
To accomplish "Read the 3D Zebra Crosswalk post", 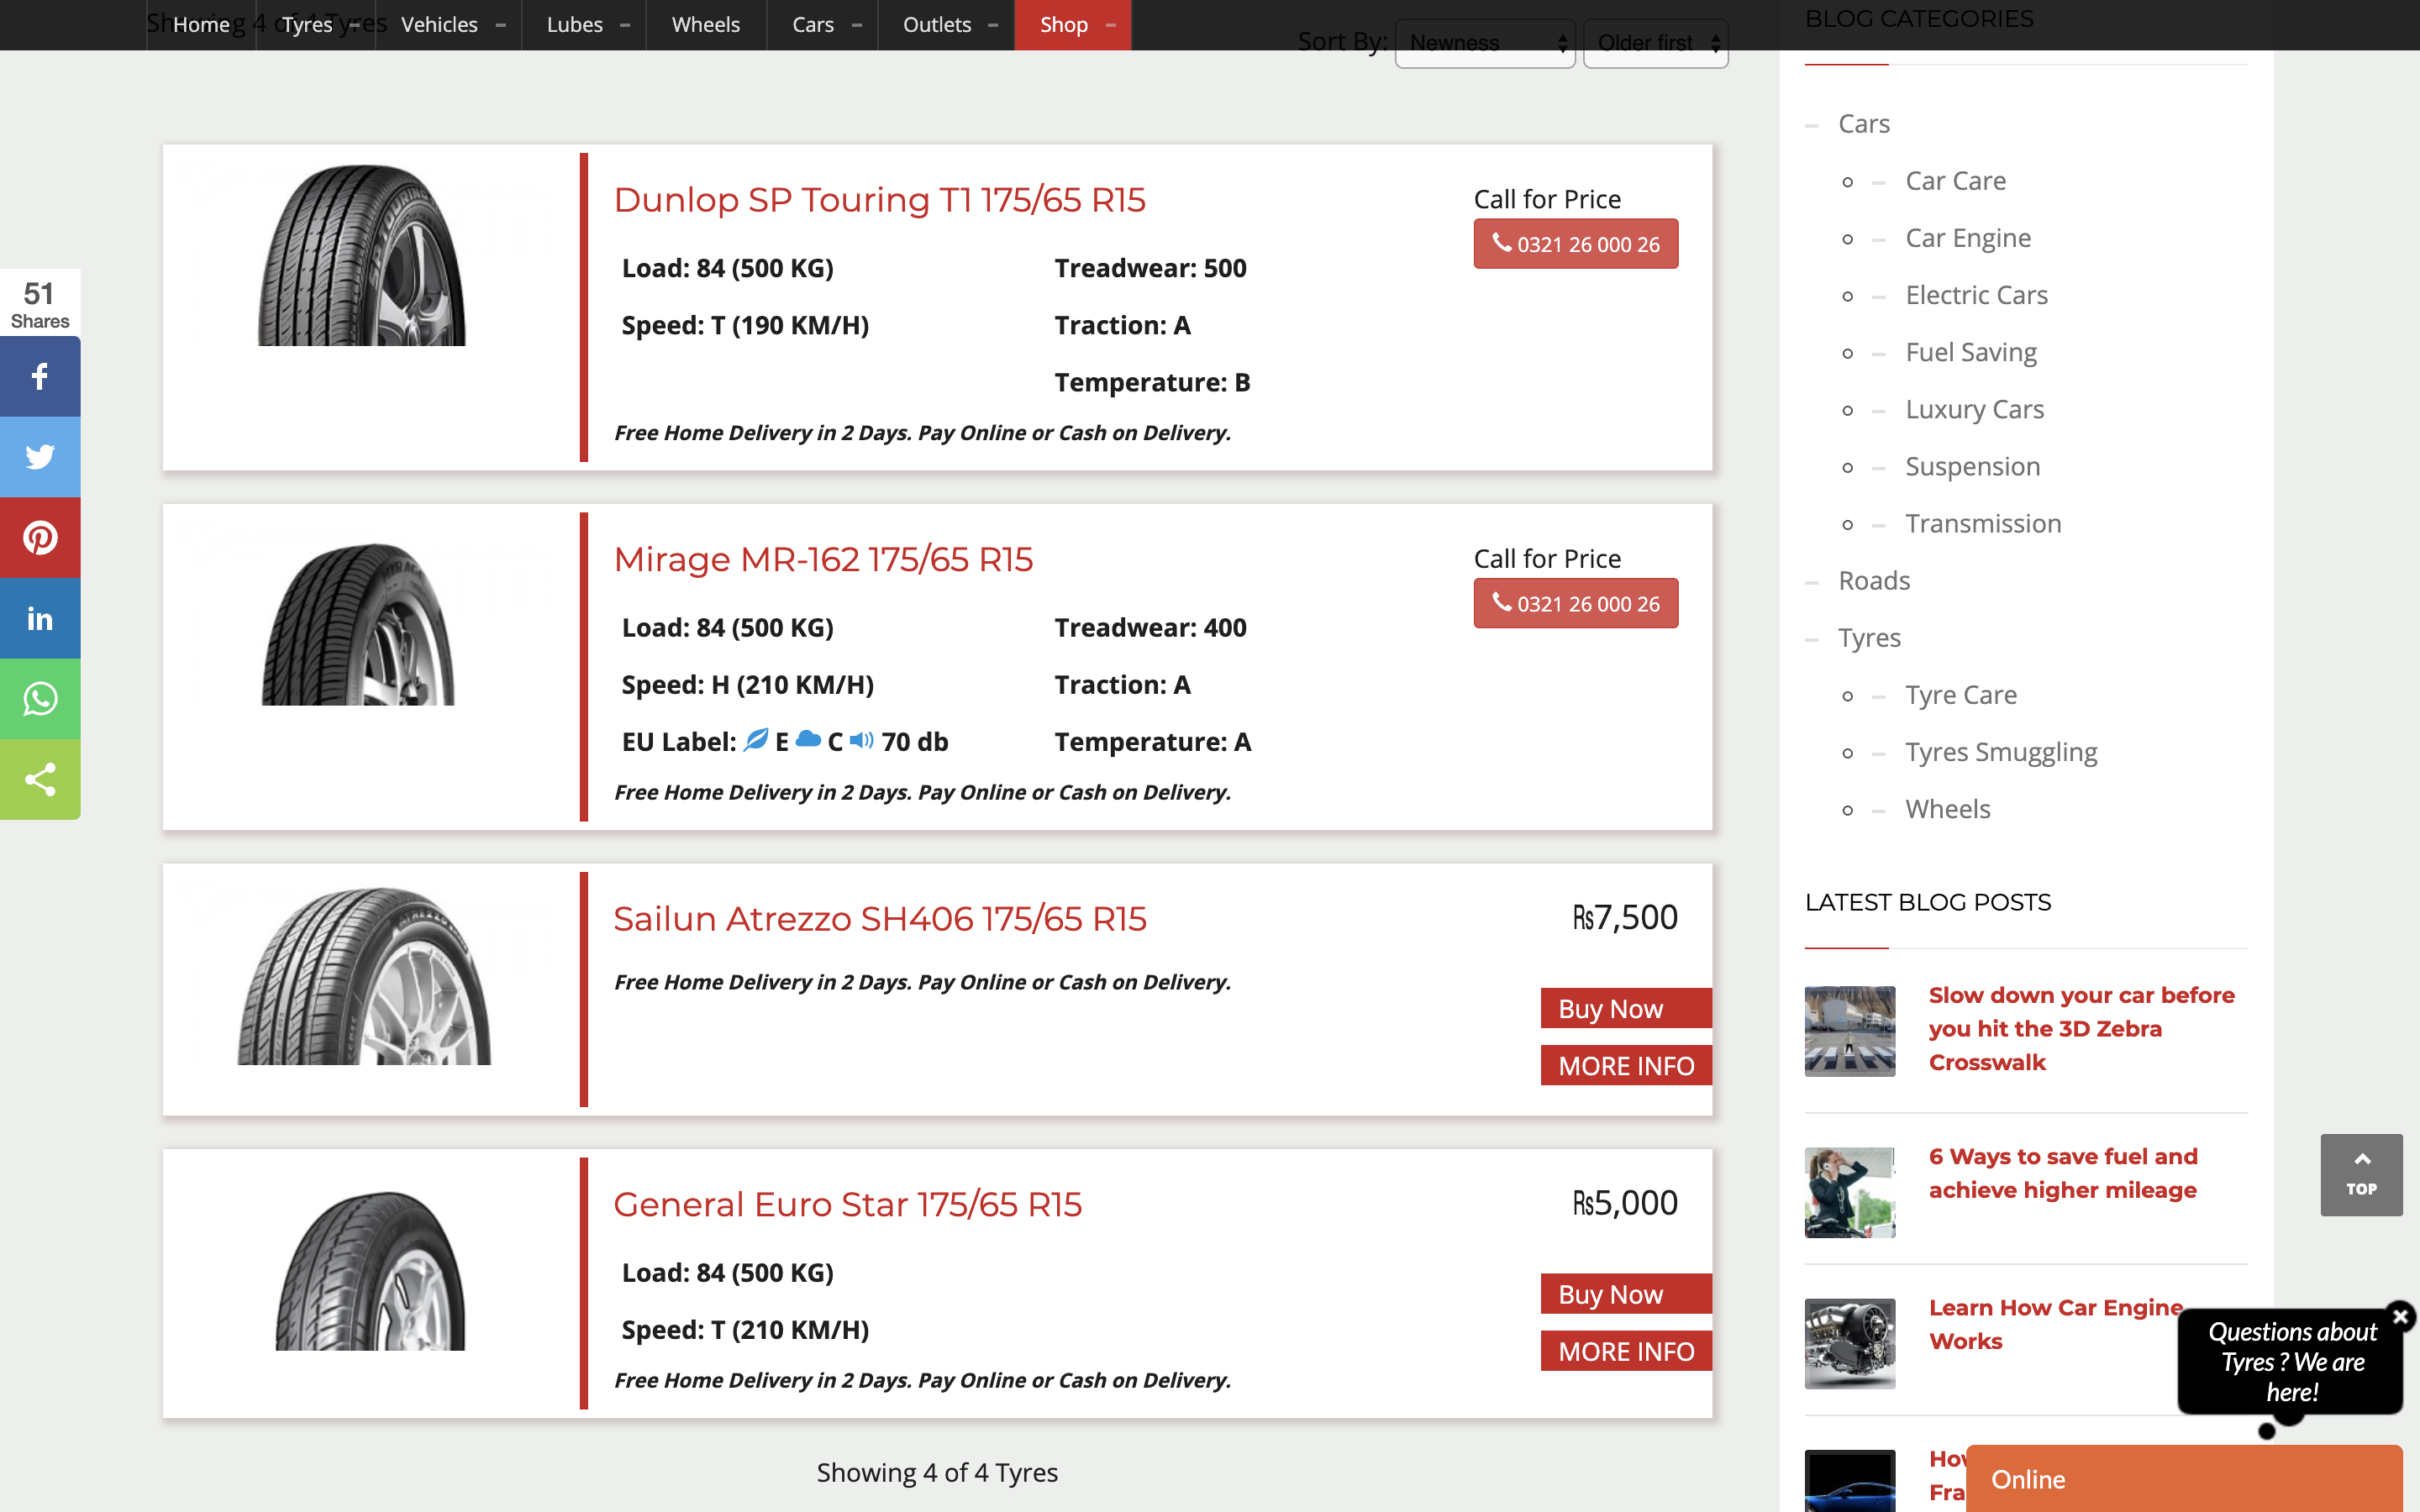I will (2081, 1028).
